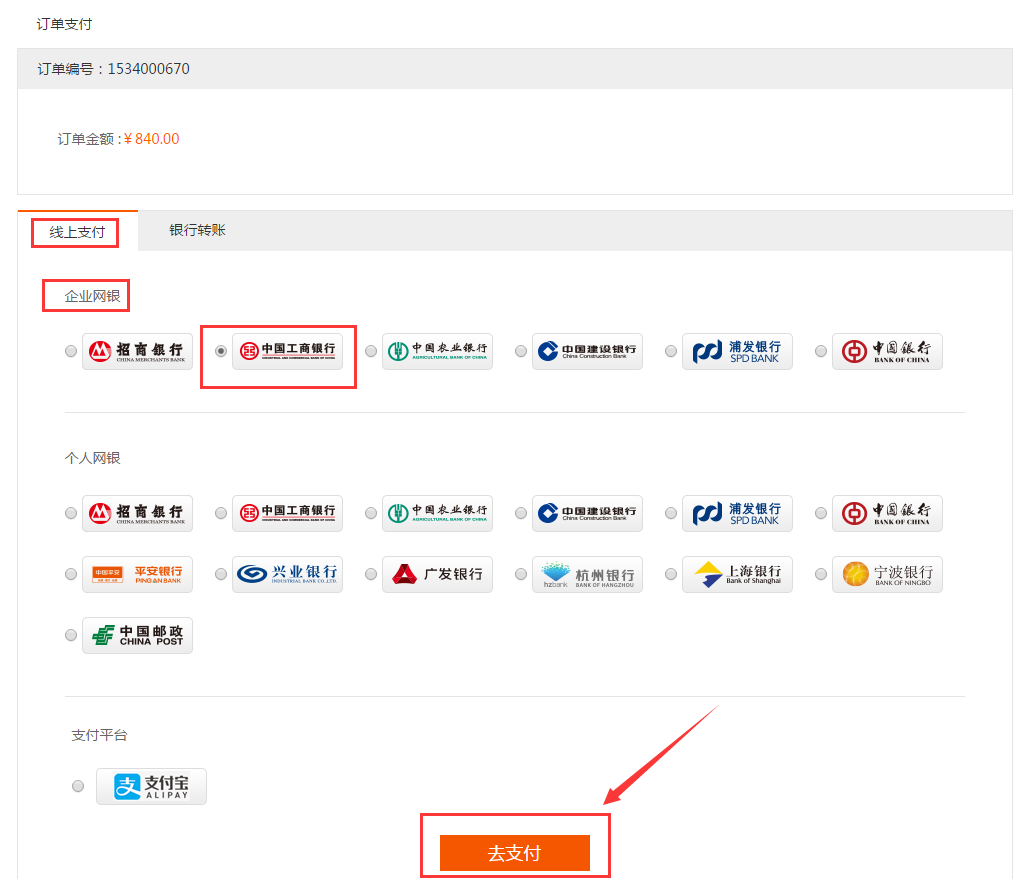Select the China Post radio button

point(71,635)
